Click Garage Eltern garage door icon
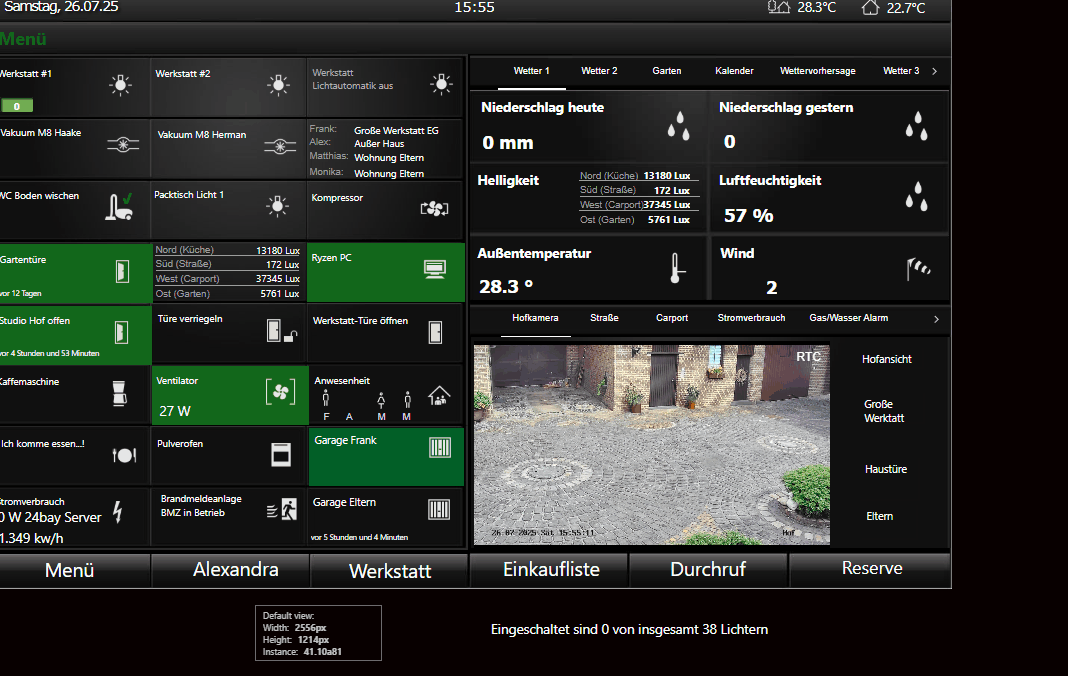The height and width of the screenshot is (676, 1068). tap(439, 509)
